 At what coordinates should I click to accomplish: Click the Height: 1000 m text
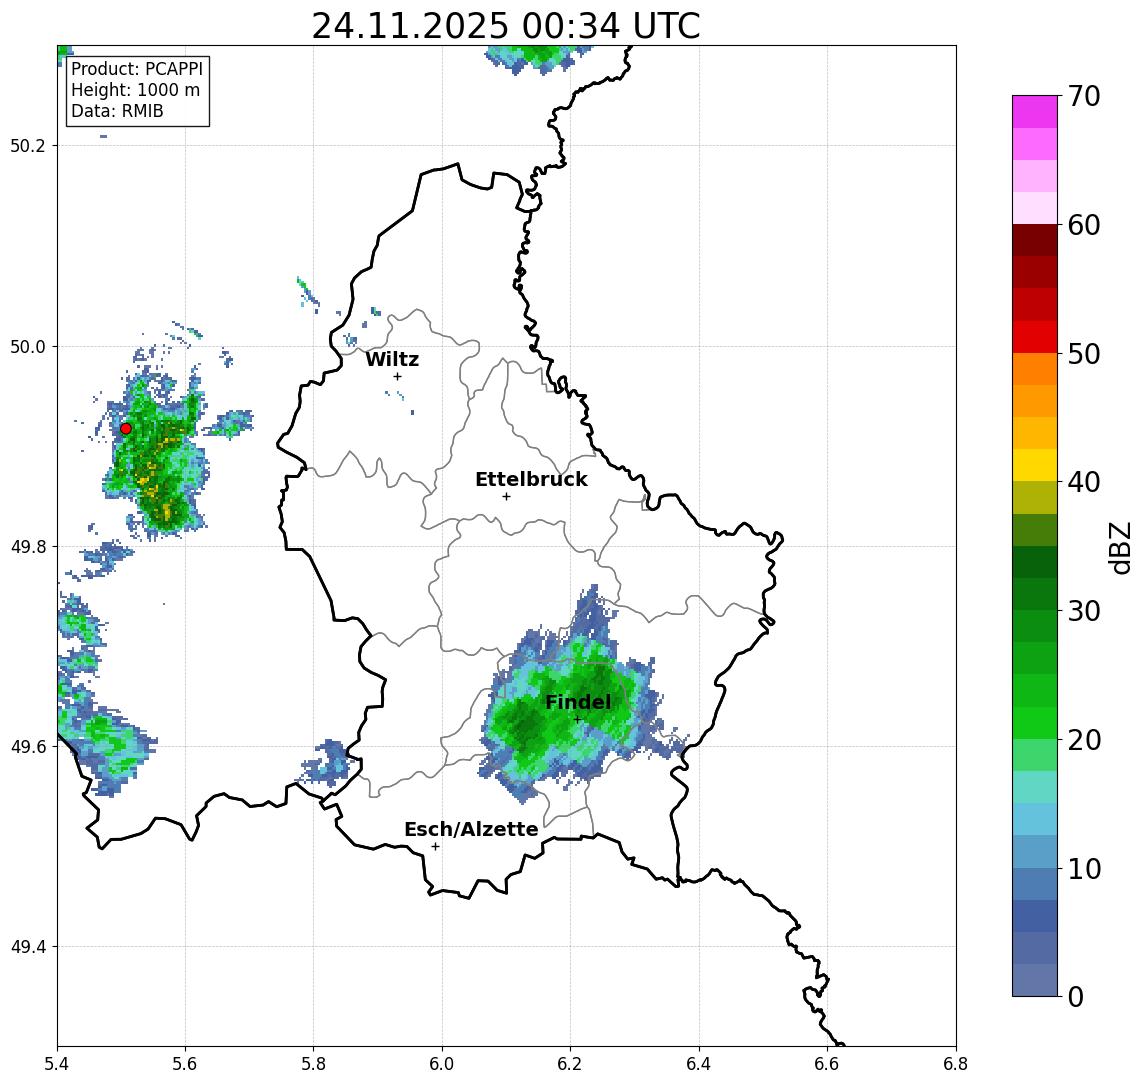click(135, 90)
